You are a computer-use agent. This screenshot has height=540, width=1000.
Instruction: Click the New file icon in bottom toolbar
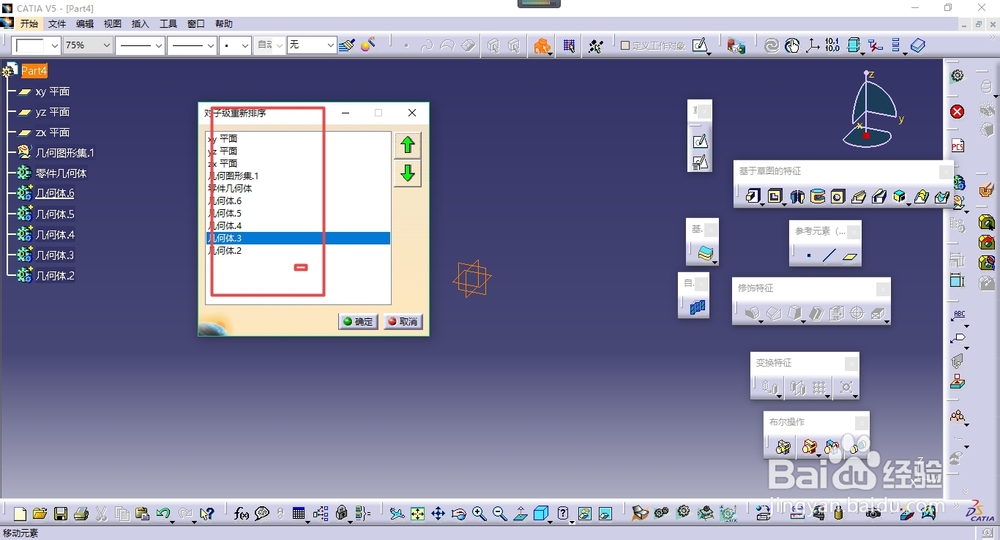(x=20, y=513)
